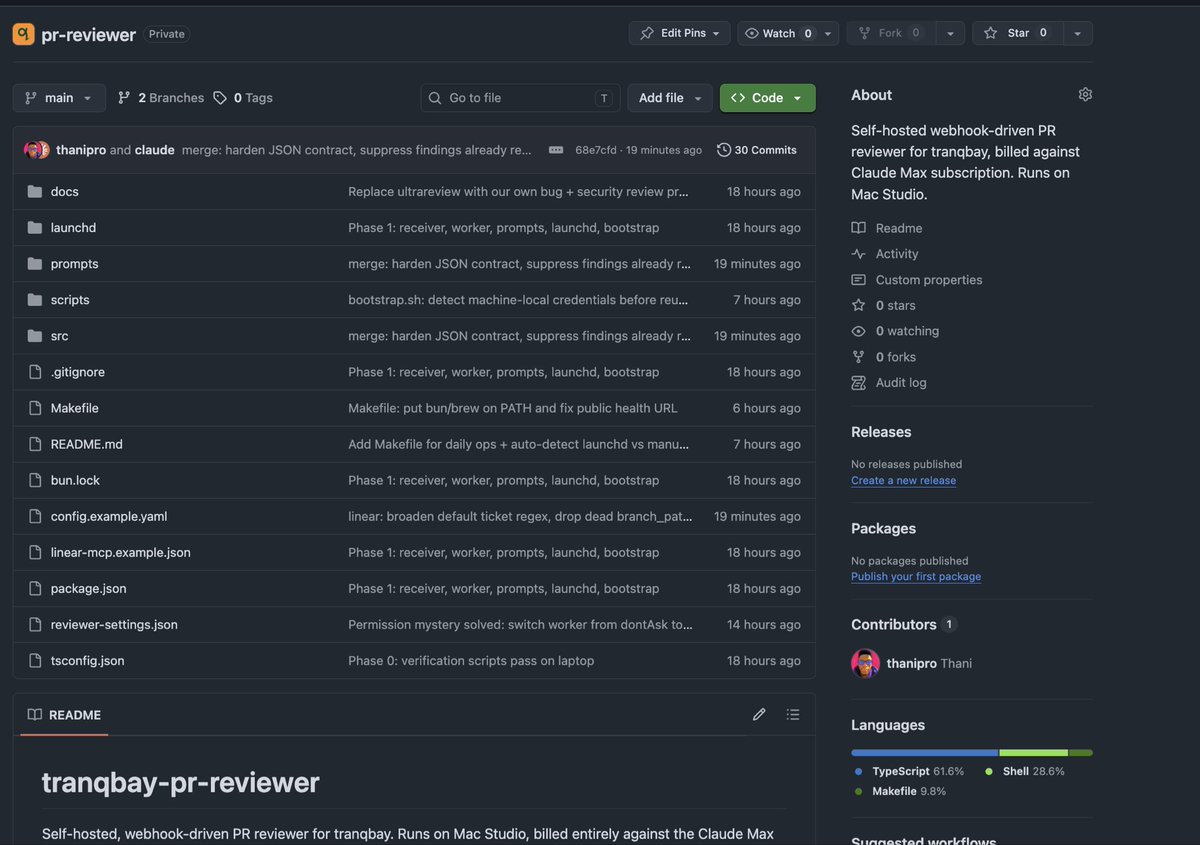
Task: Click the Watch button
Action: tap(778, 33)
